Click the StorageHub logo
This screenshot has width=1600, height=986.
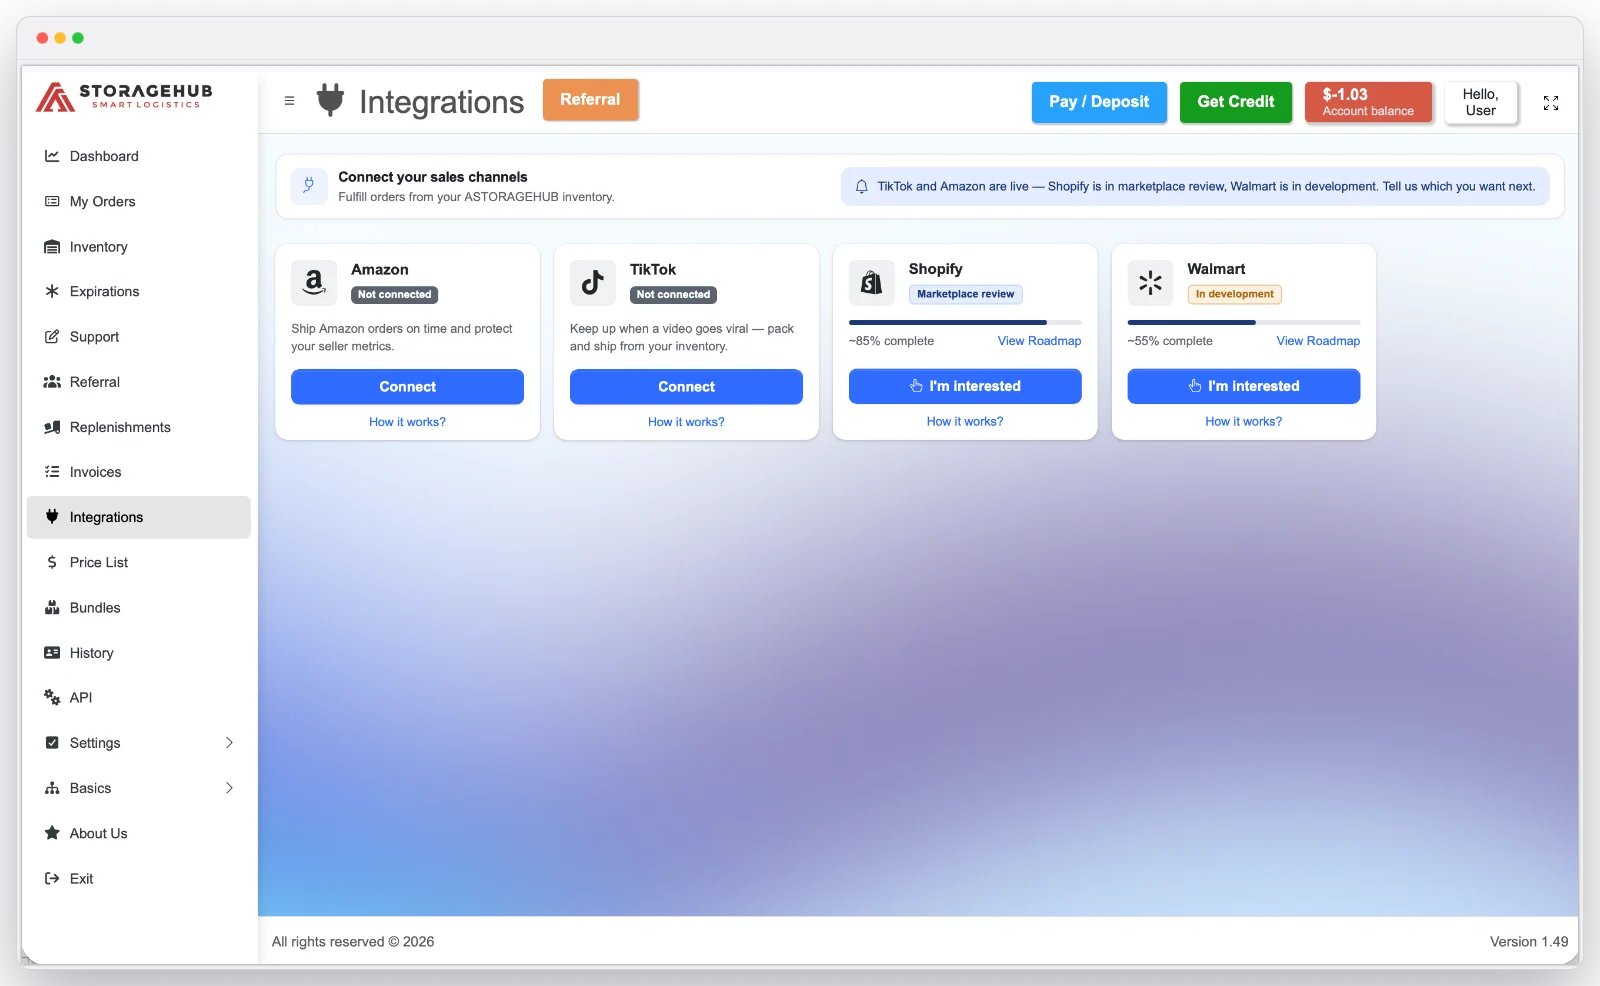coord(124,97)
